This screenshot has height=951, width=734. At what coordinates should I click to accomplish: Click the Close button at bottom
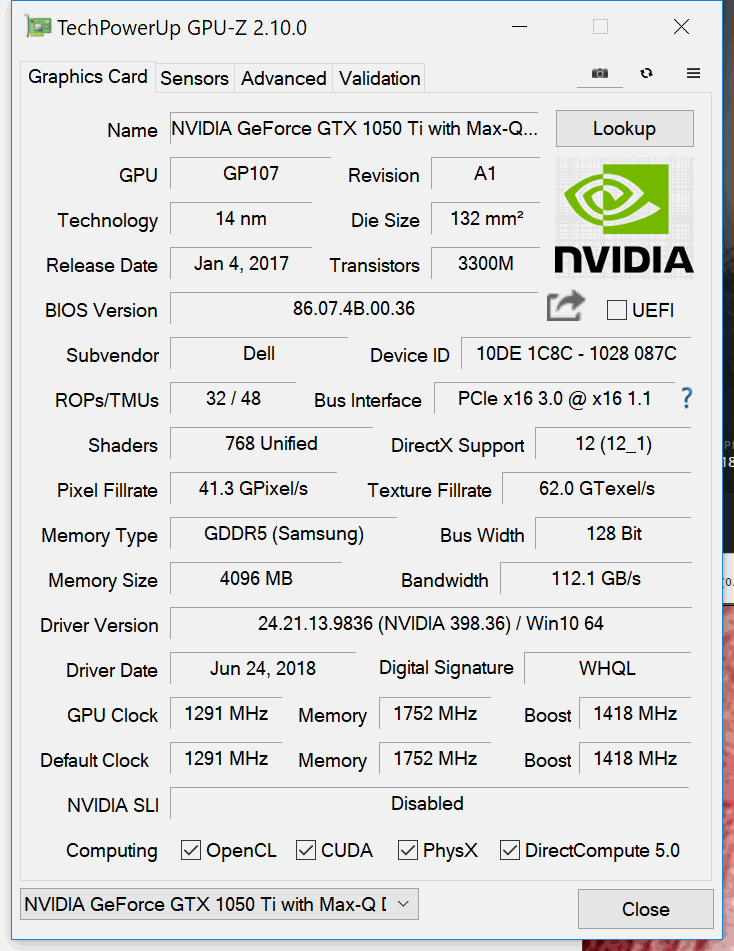coord(645,909)
